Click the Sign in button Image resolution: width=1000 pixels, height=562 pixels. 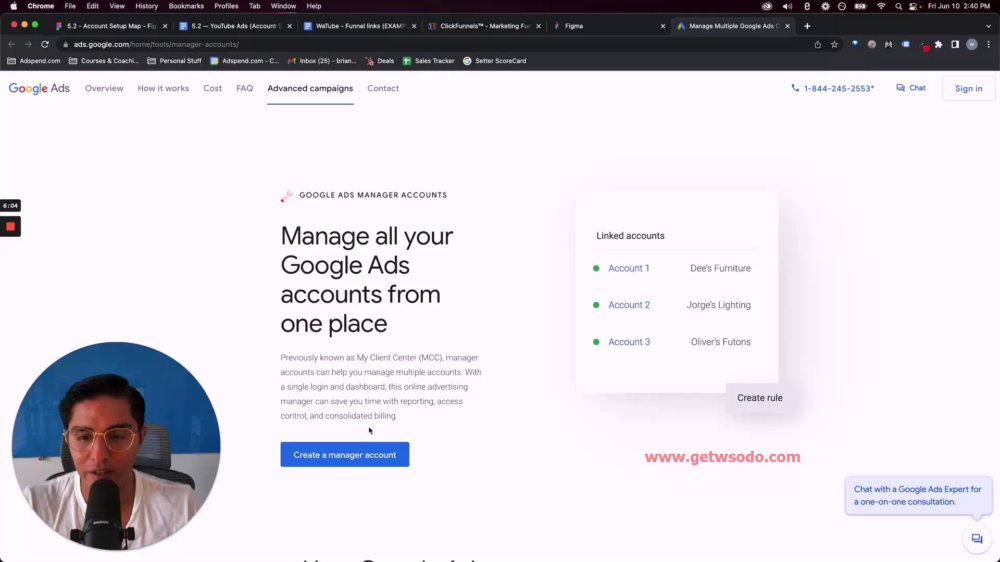coord(968,89)
